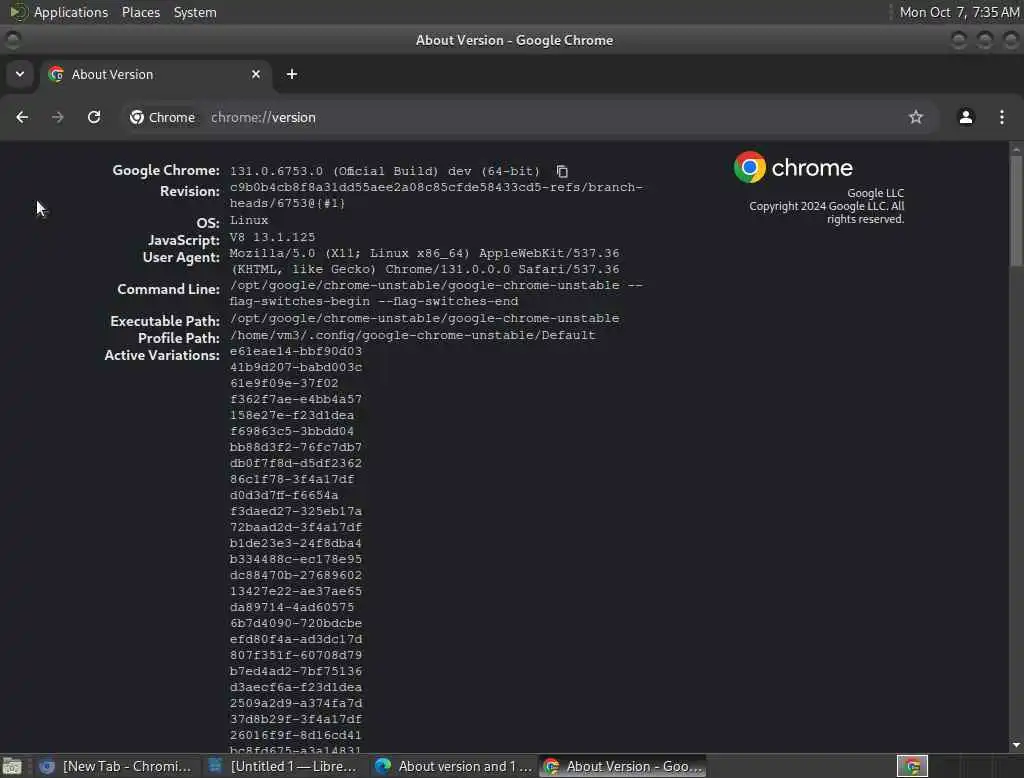This screenshot has width=1024, height=778.
Task: Click variation 61e9f09e-37f02
Action: (x=284, y=383)
